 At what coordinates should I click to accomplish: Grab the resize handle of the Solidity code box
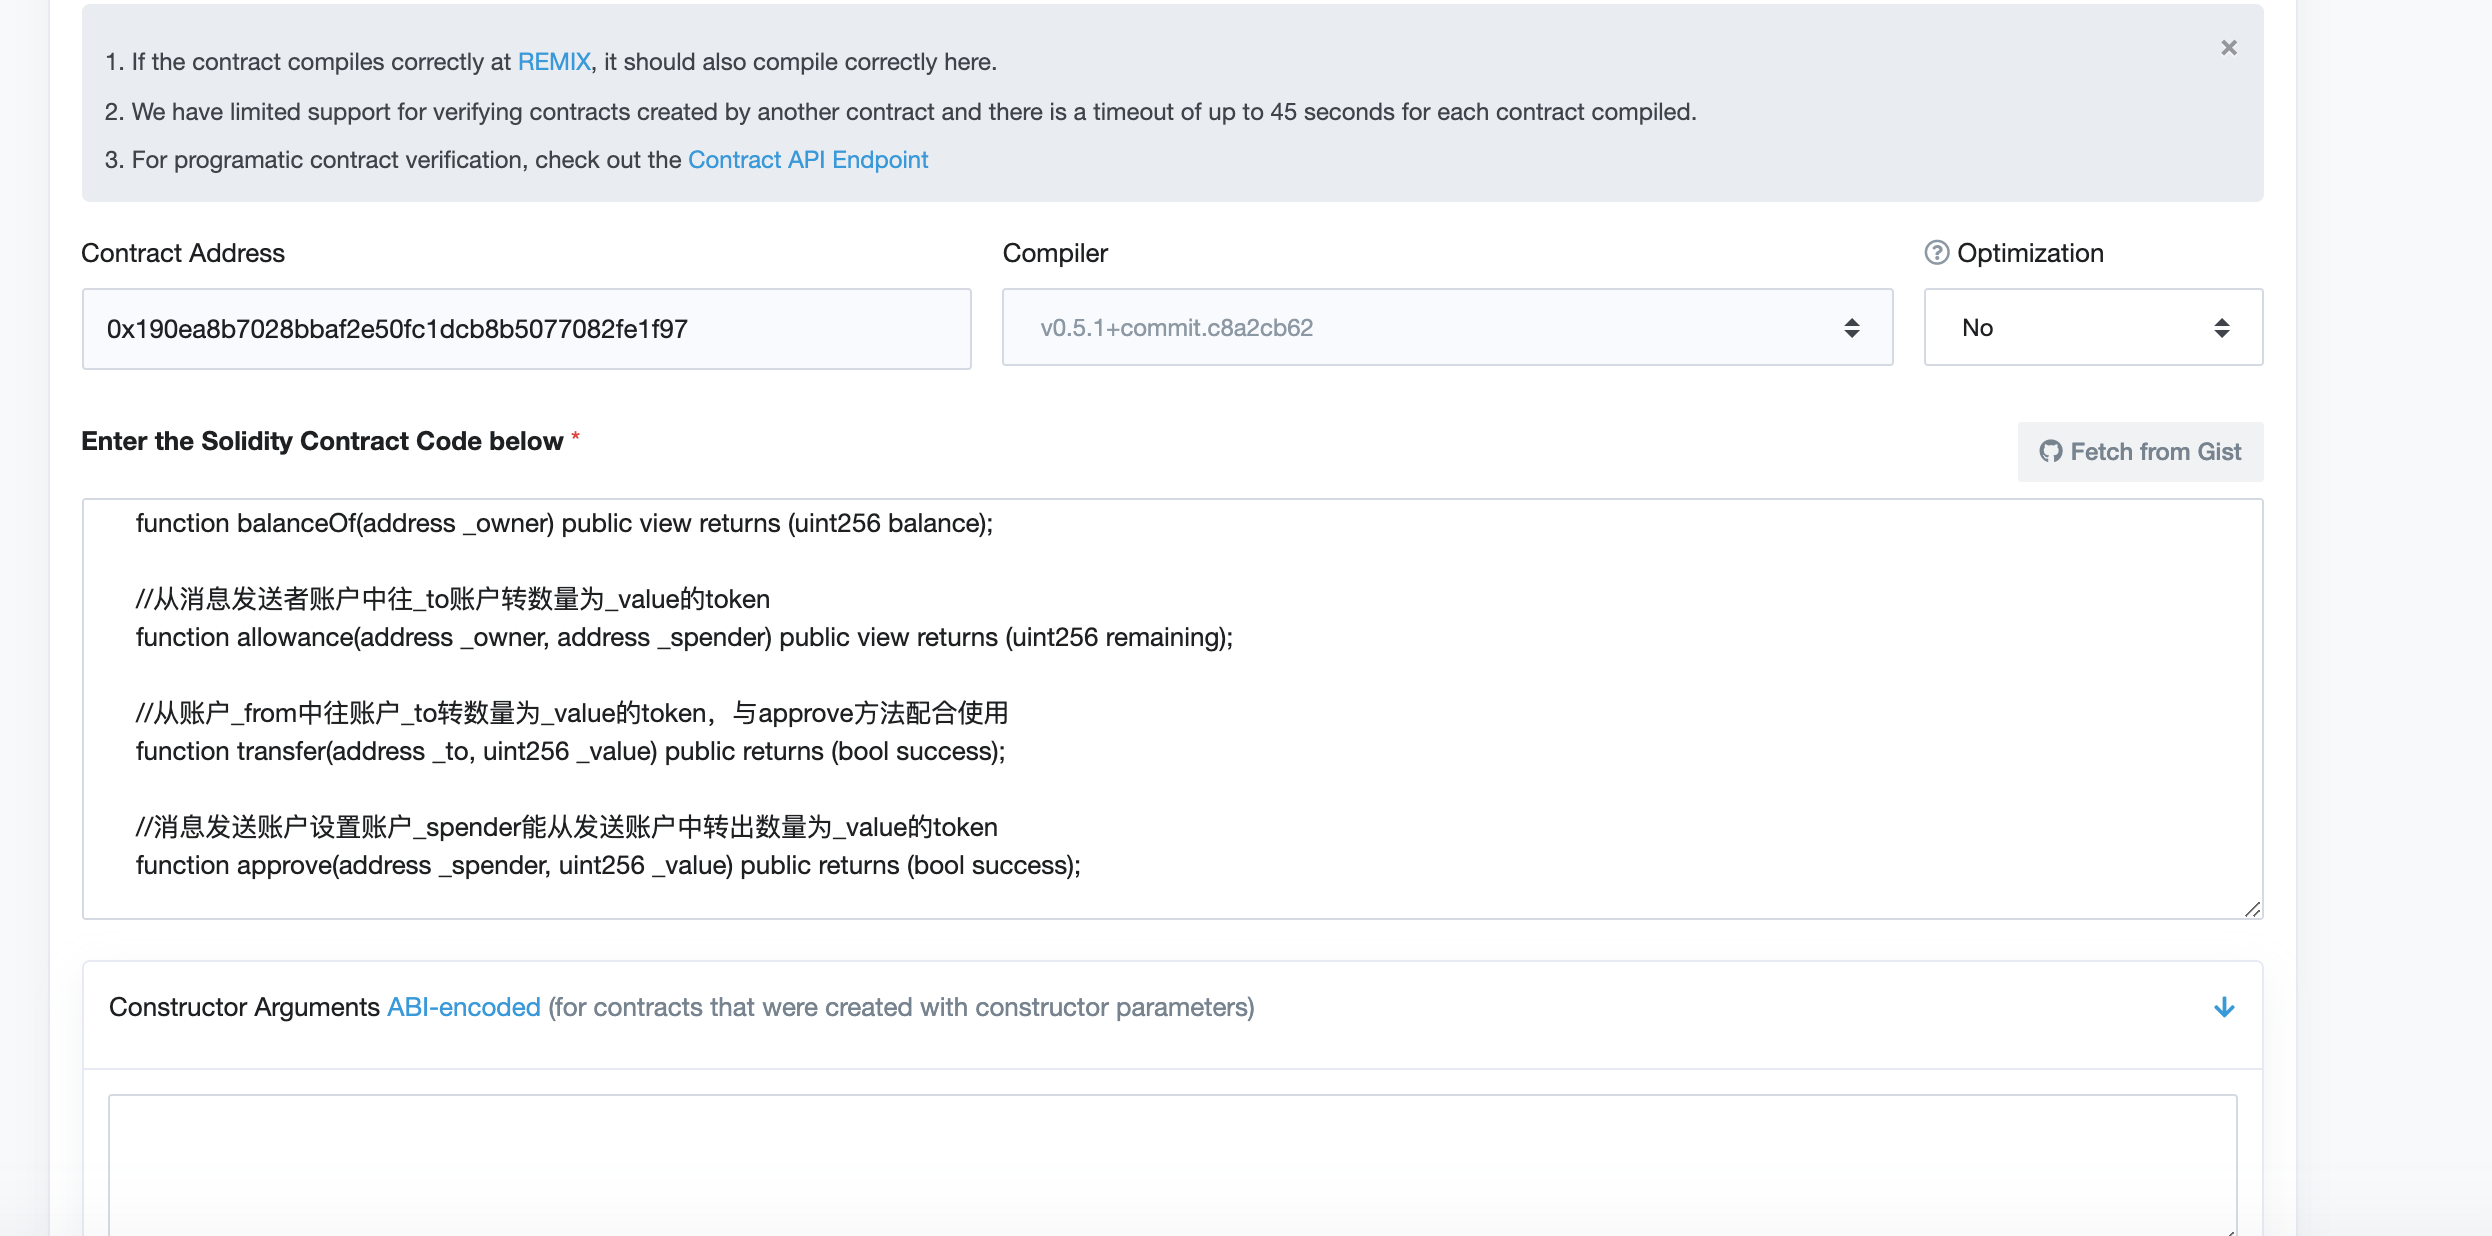[2252, 909]
